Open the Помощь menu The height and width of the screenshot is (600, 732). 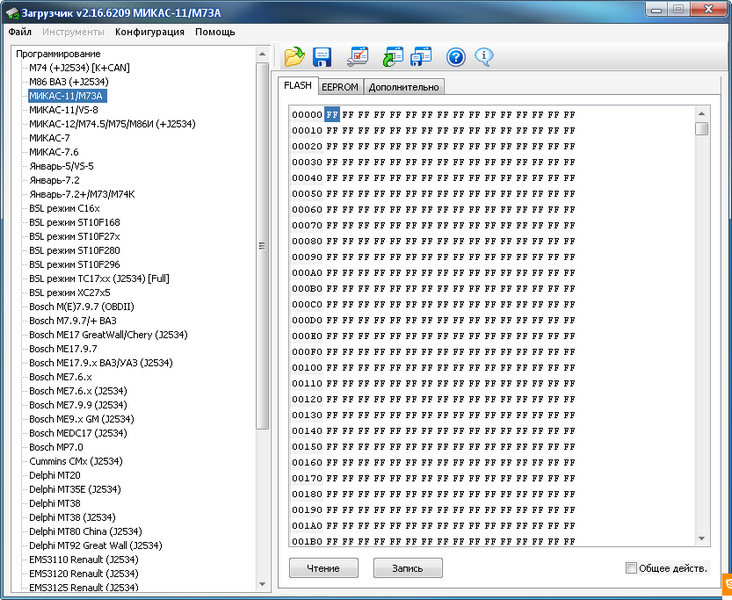click(x=215, y=32)
